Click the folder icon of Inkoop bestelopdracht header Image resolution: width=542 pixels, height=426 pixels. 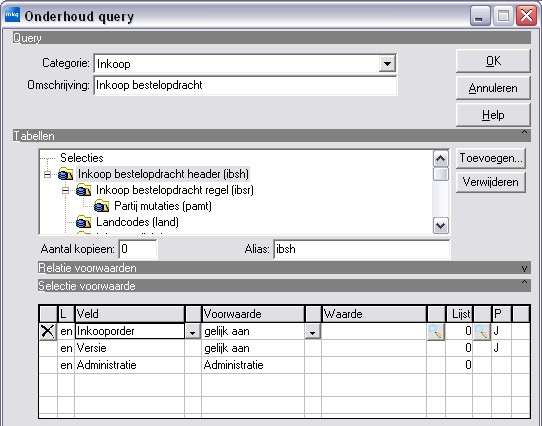pyautogui.click(x=66, y=174)
